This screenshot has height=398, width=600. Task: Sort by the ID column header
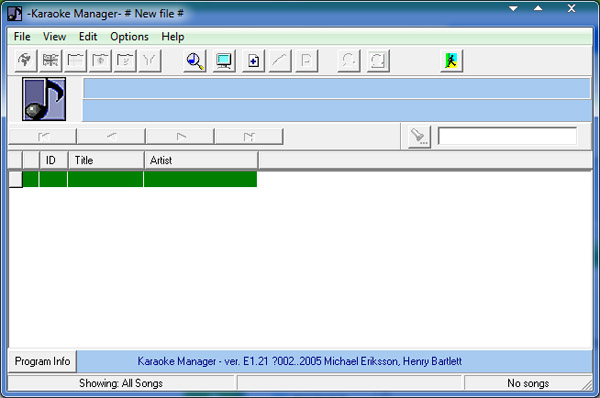coord(54,160)
